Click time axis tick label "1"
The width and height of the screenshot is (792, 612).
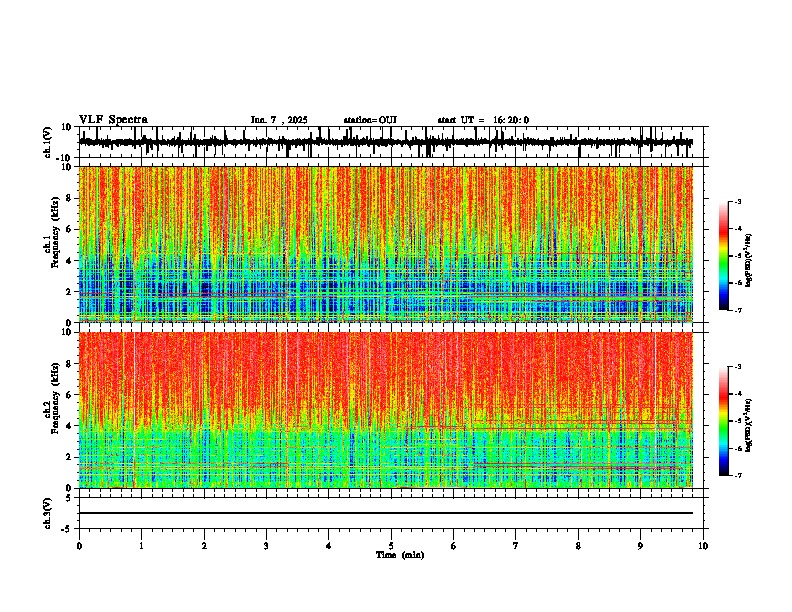[141, 546]
